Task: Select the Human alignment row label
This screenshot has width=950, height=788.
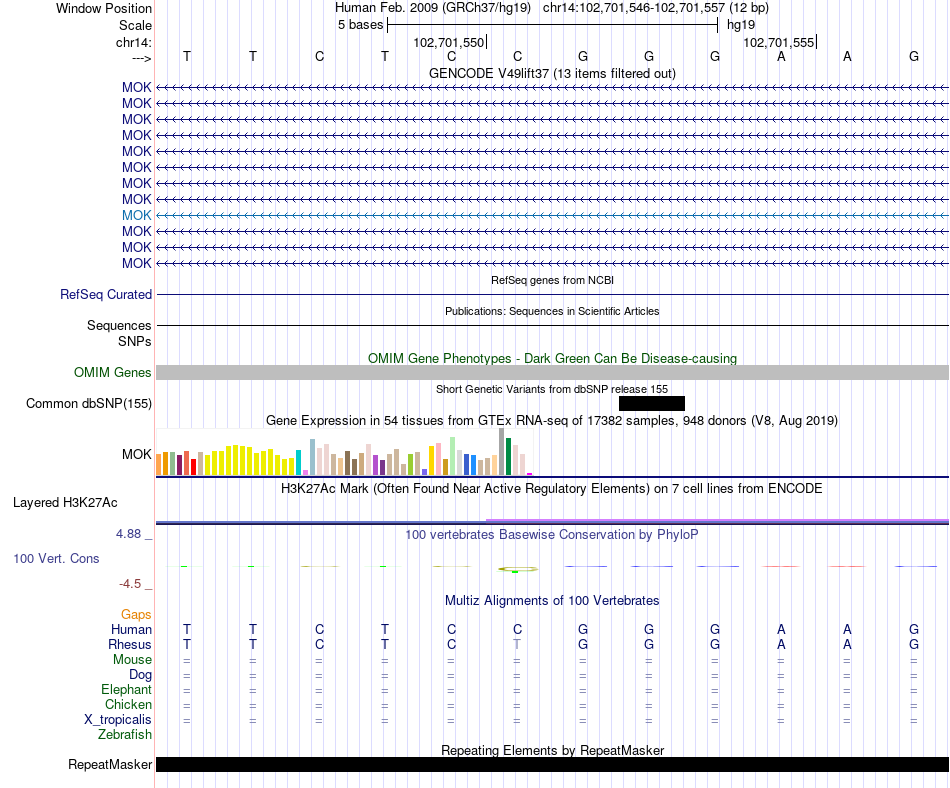Action: coord(131,630)
